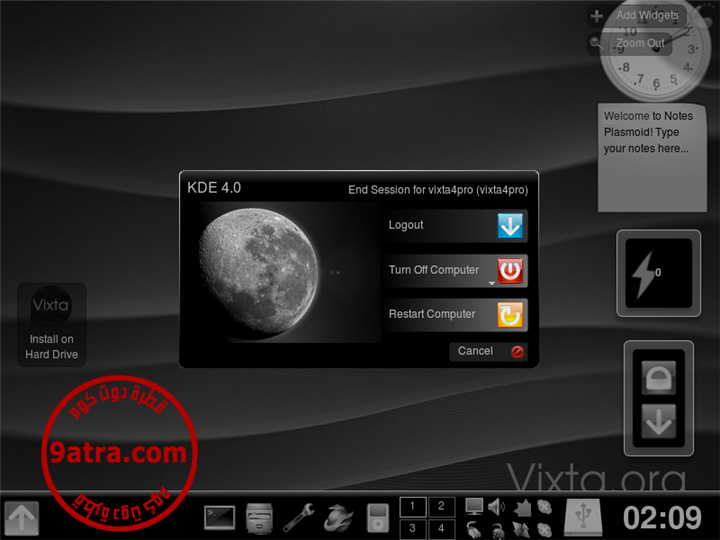Viewport: 720px width, 540px height.
Task: Switch to virtual desktop 4
Action: (441, 529)
